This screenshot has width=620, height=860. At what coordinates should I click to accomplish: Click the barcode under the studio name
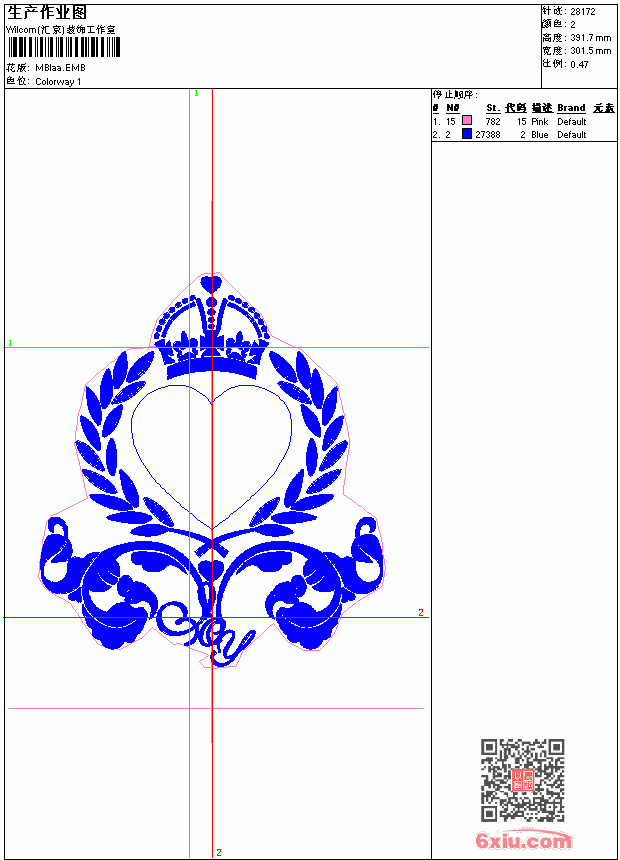click(64, 47)
